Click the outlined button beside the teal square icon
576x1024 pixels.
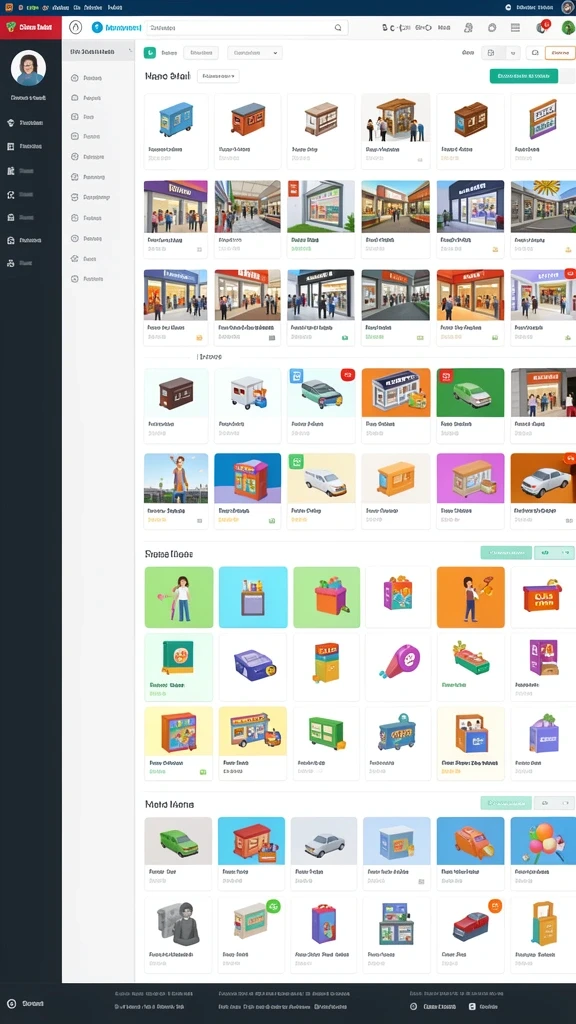click(201, 53)
